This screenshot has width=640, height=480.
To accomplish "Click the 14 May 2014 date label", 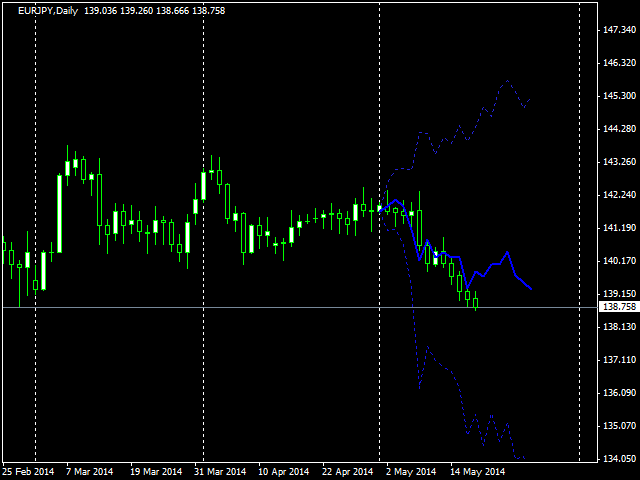I will (478, 472).
